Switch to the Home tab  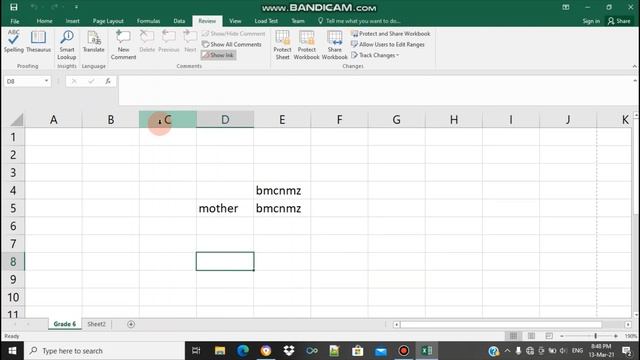(x=44, y=21)
